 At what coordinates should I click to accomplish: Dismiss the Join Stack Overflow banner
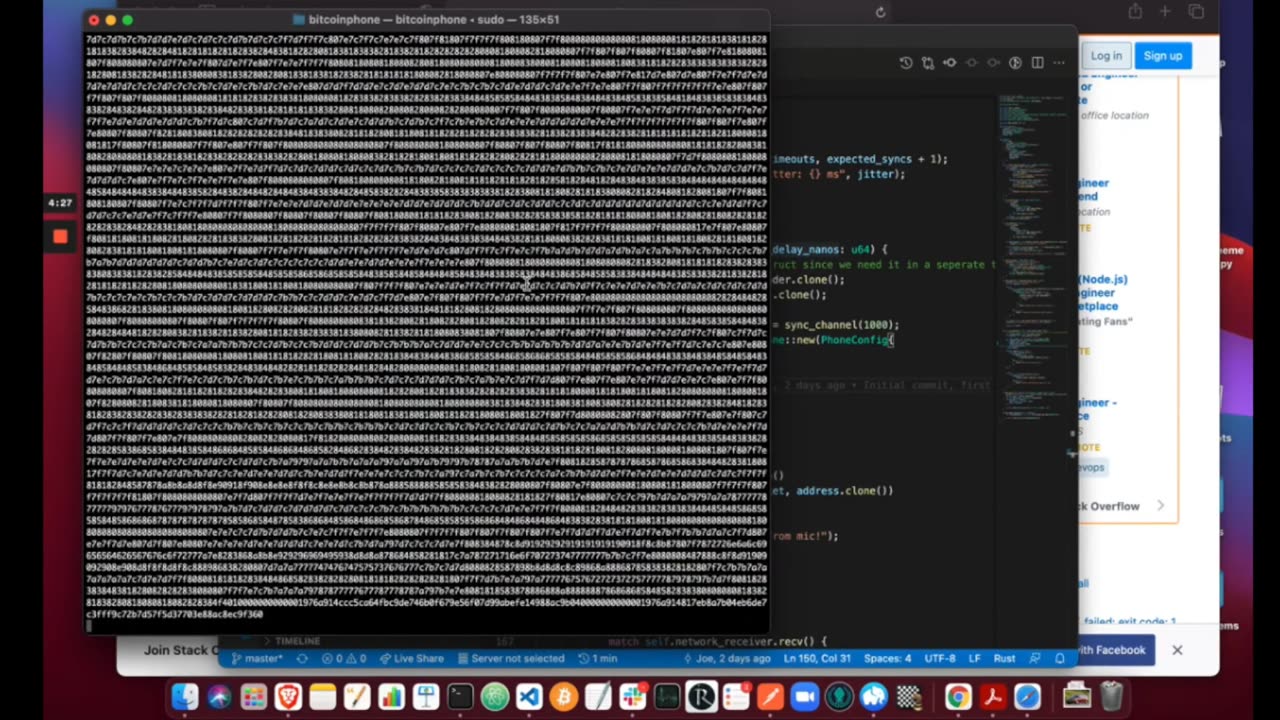pos(1177,650)
